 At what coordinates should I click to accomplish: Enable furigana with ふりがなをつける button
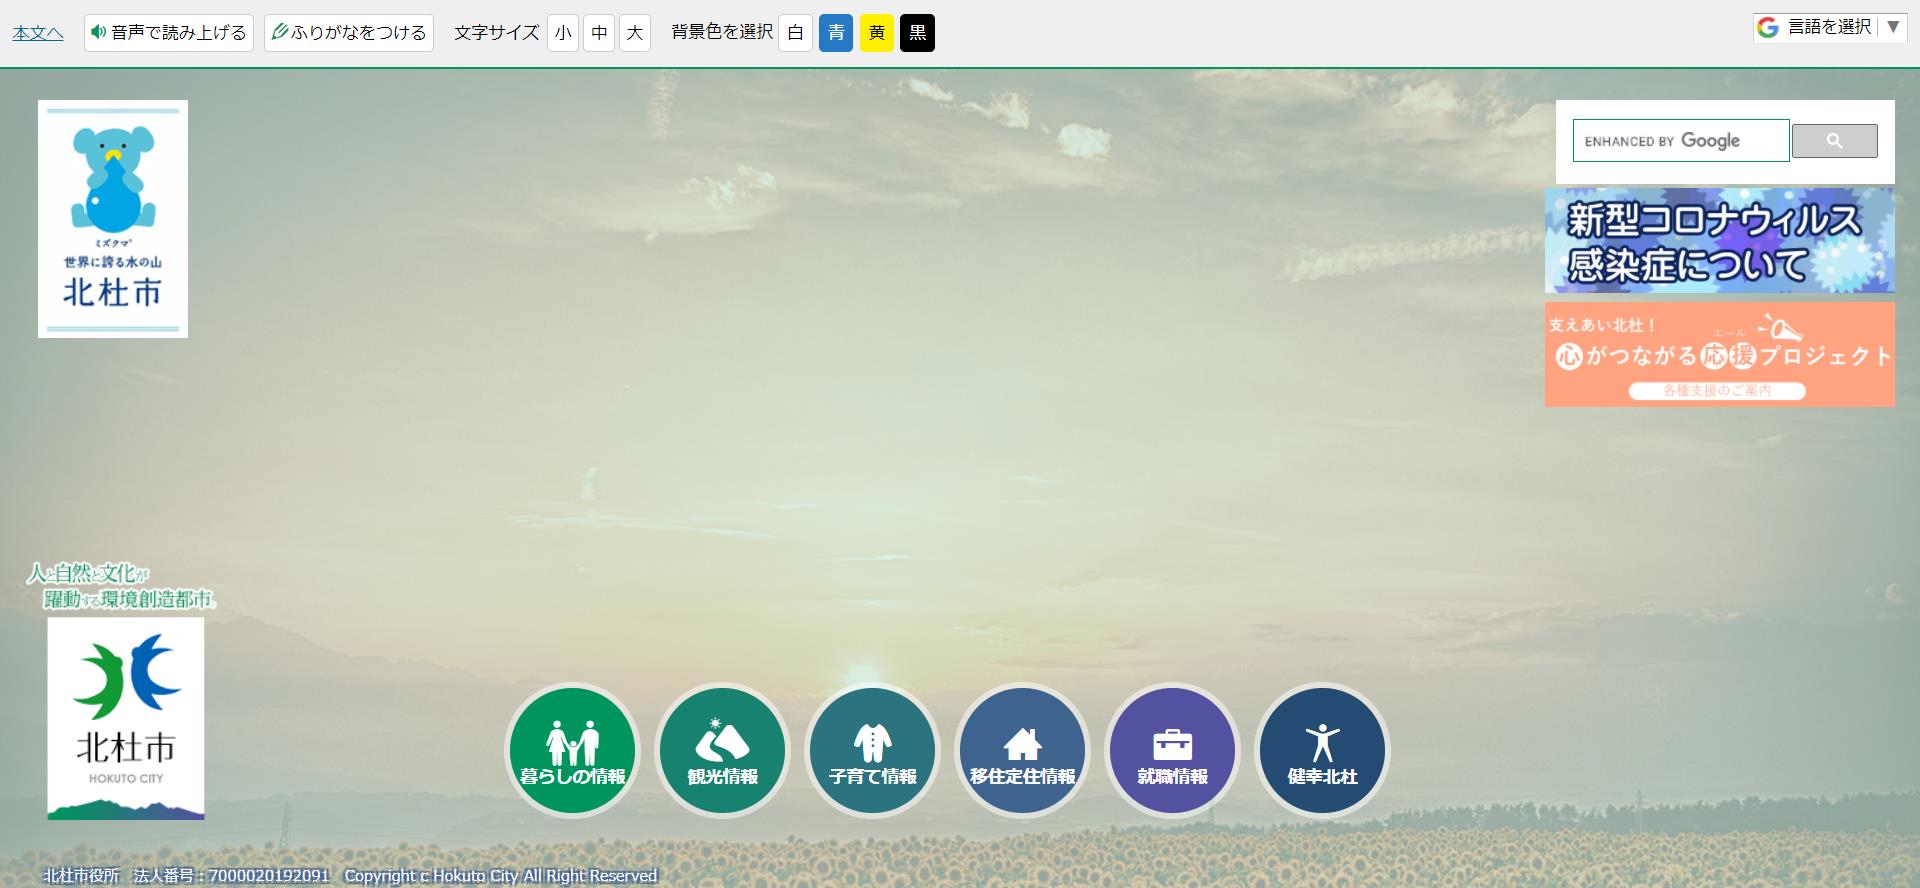coord(349,33)
